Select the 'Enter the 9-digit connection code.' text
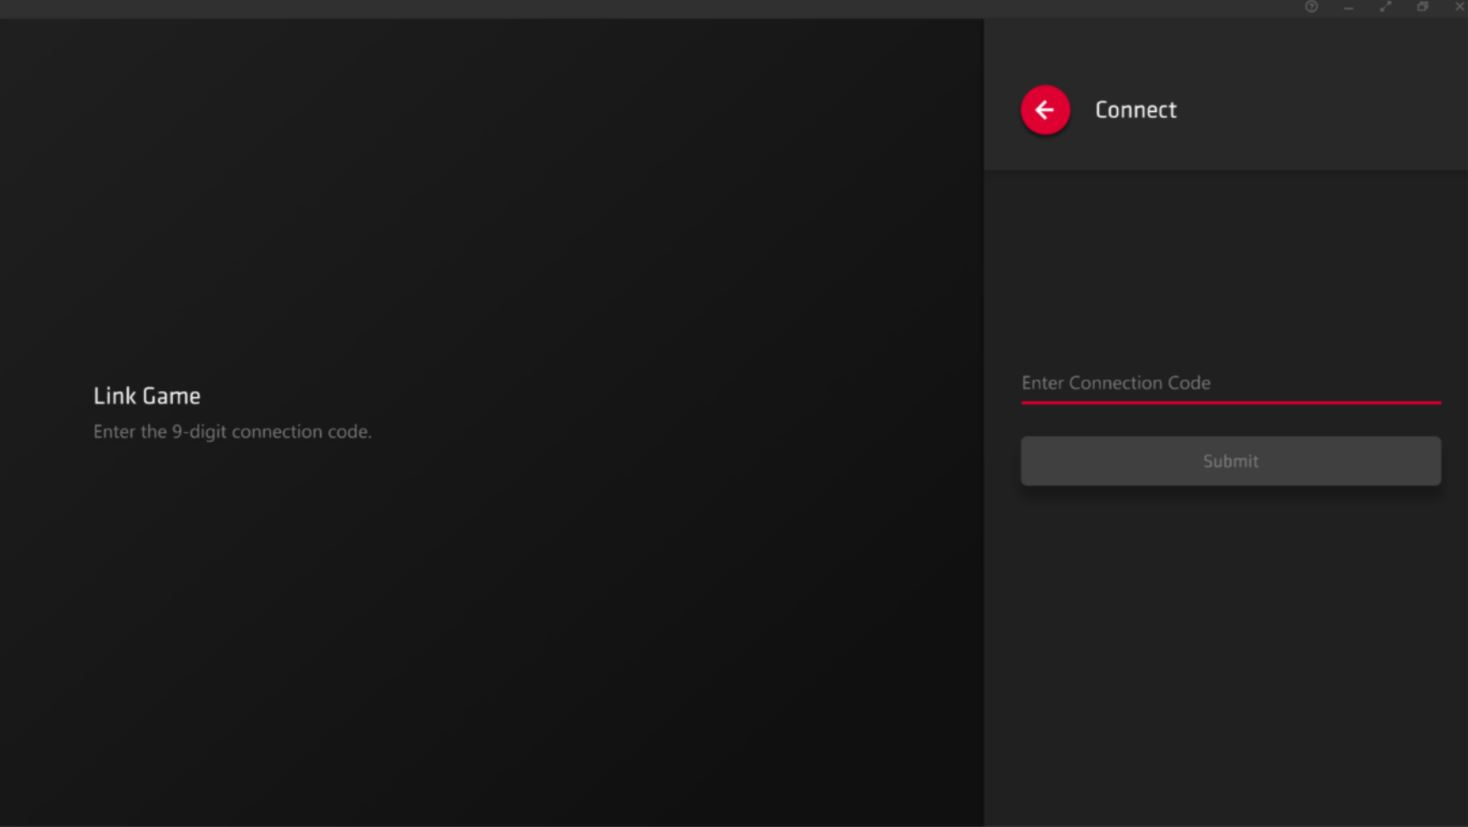The image size is (1468, 827). 232,432
